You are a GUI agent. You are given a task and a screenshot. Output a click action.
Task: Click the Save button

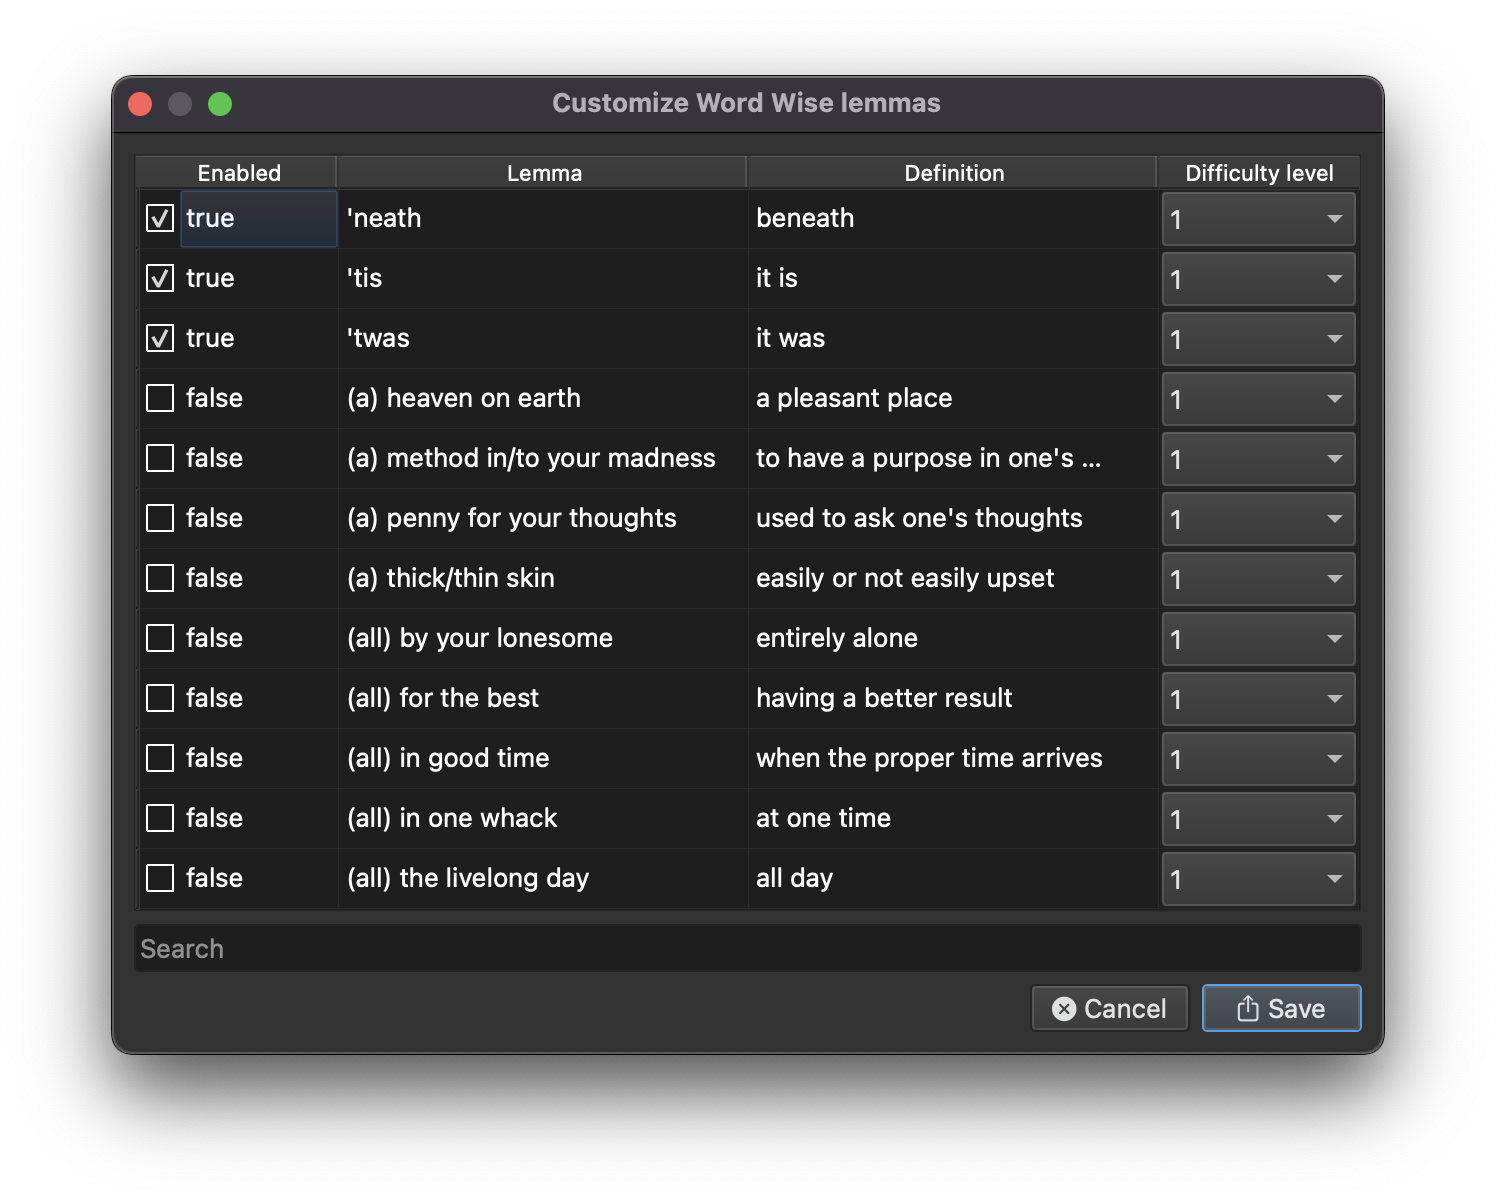(1281, 1008)
